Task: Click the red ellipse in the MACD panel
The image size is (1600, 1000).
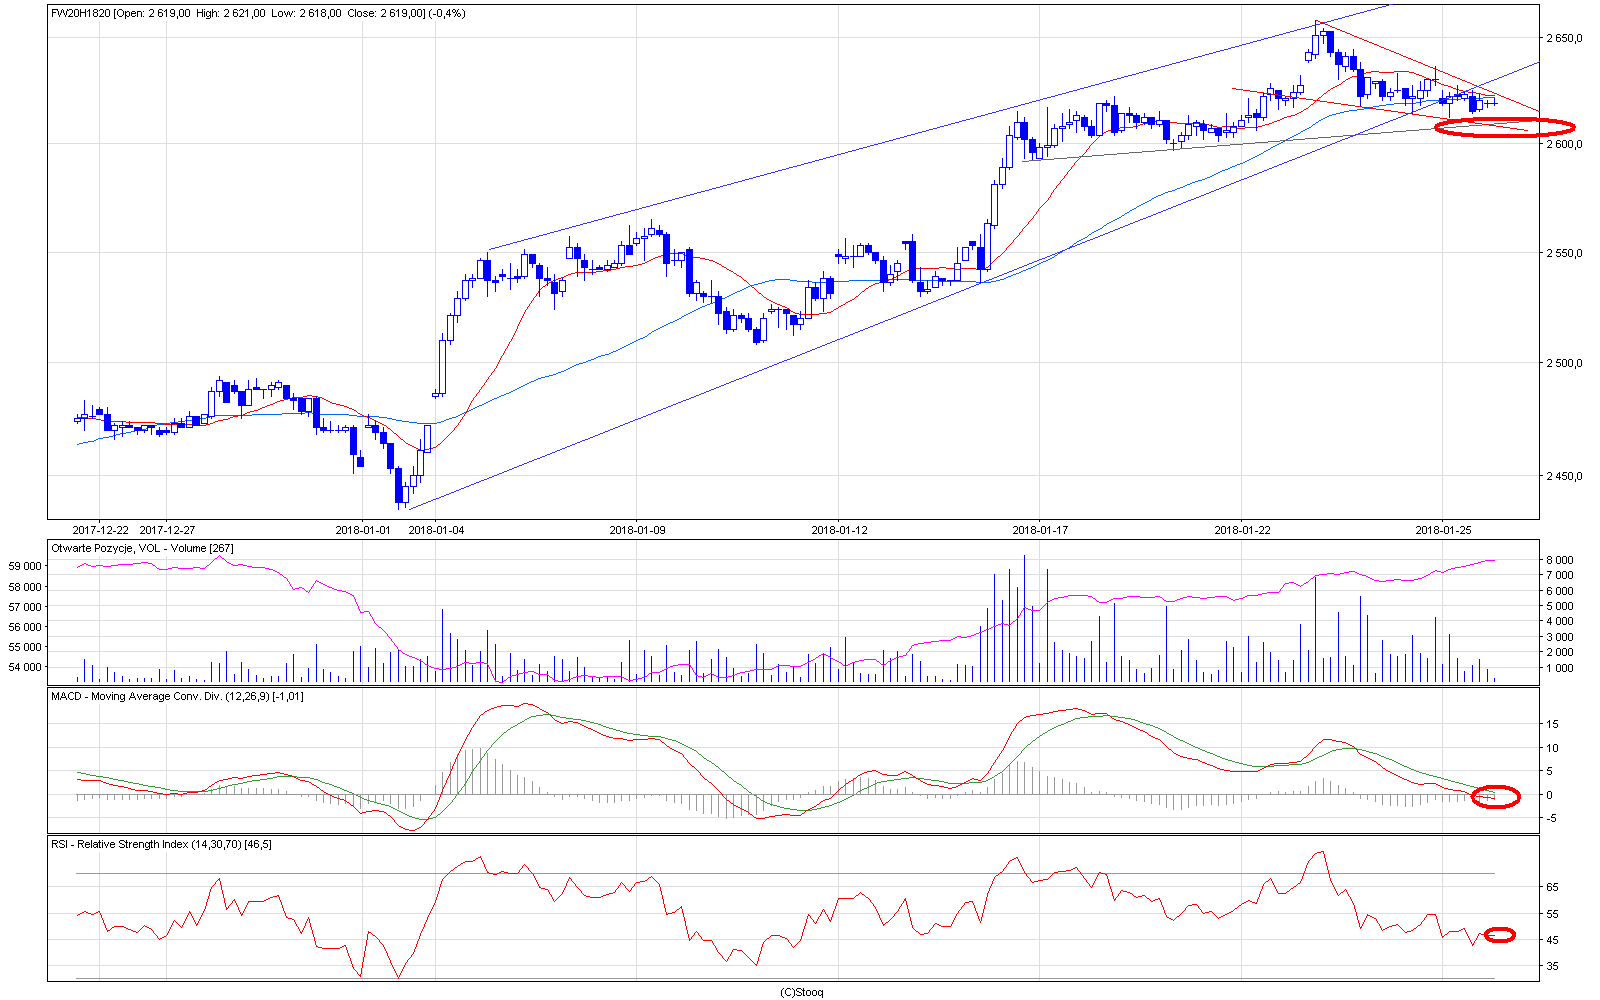Action: point(1496,796)
